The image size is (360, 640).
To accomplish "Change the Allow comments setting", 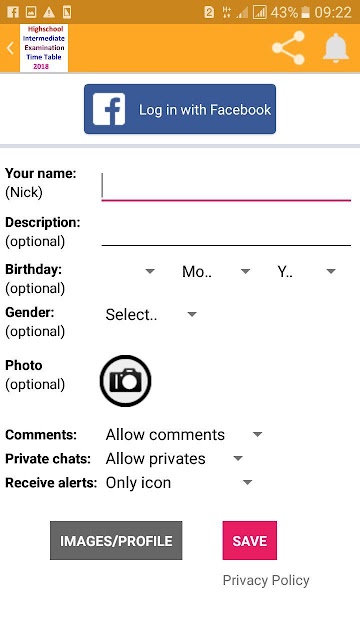I will pos(184,435).
